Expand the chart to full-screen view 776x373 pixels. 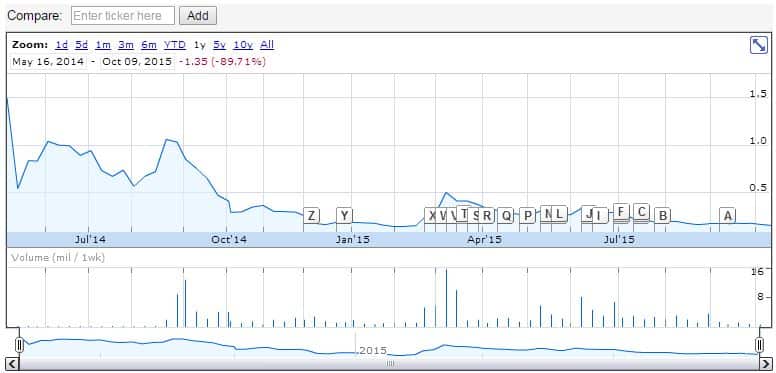coord(759,46)
